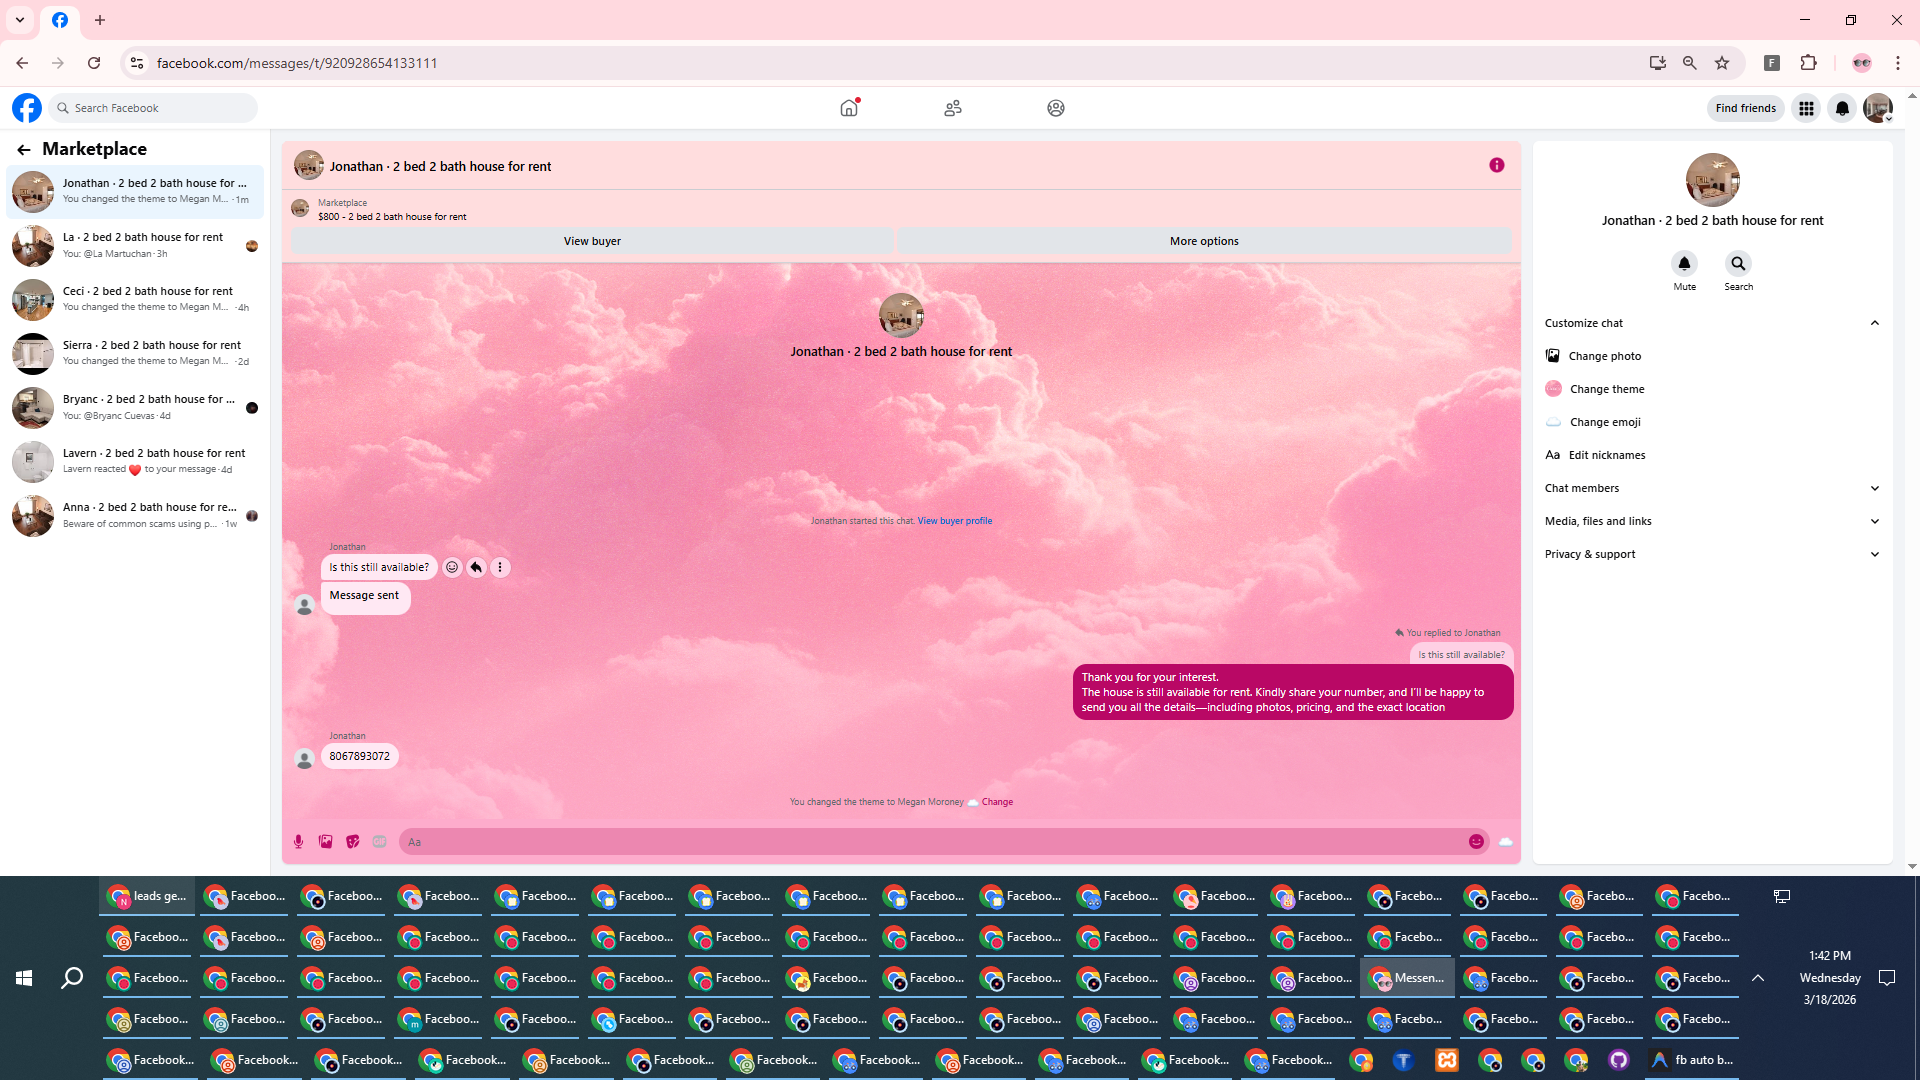Open the sticker picker icon
Image resolution: width=1920 pixels, height=1080 pixels.
coord(352,842)
